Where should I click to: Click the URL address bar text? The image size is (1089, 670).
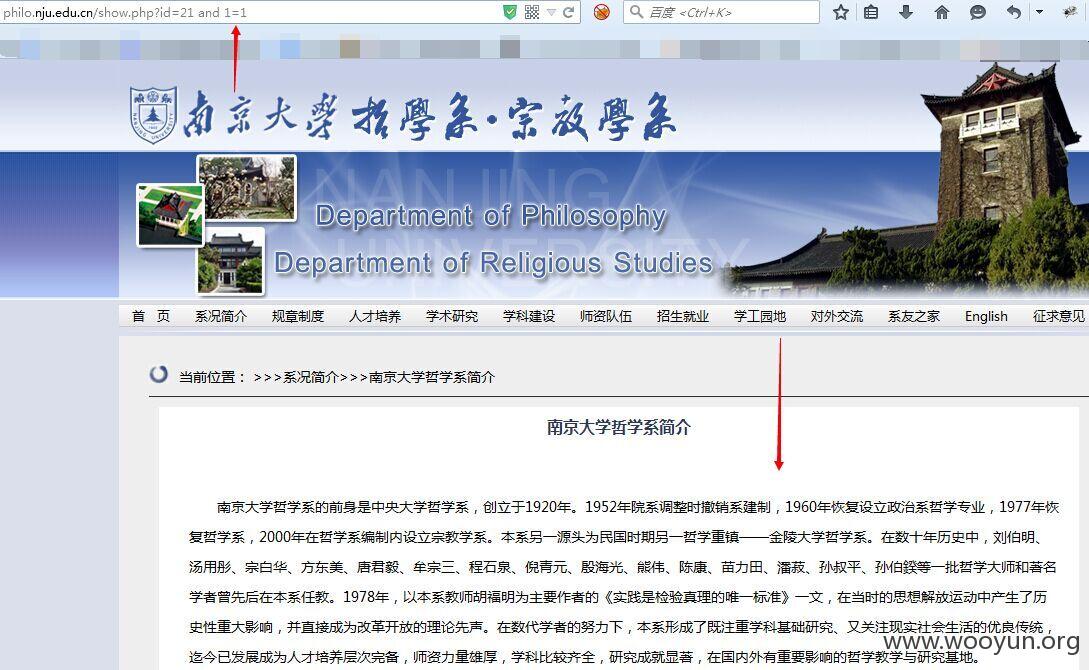[125, 12]
